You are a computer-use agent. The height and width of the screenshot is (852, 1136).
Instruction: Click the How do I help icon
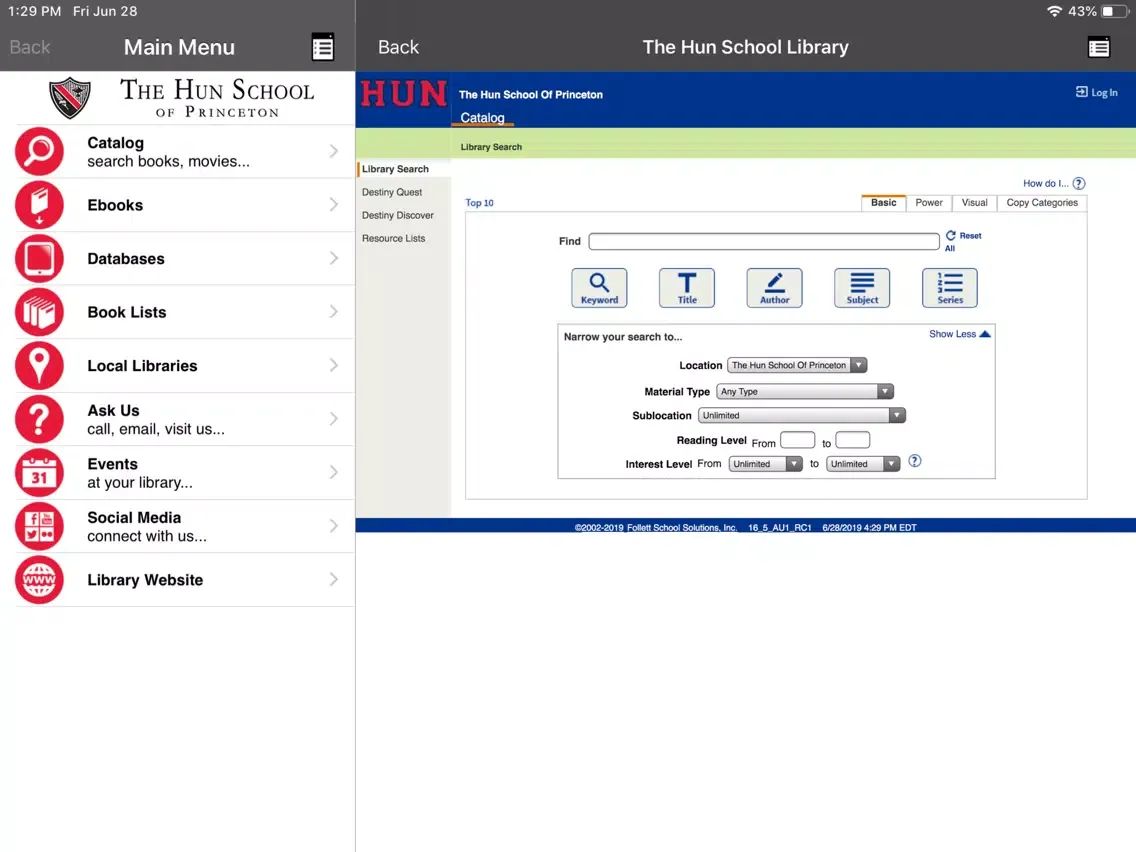1079,183
